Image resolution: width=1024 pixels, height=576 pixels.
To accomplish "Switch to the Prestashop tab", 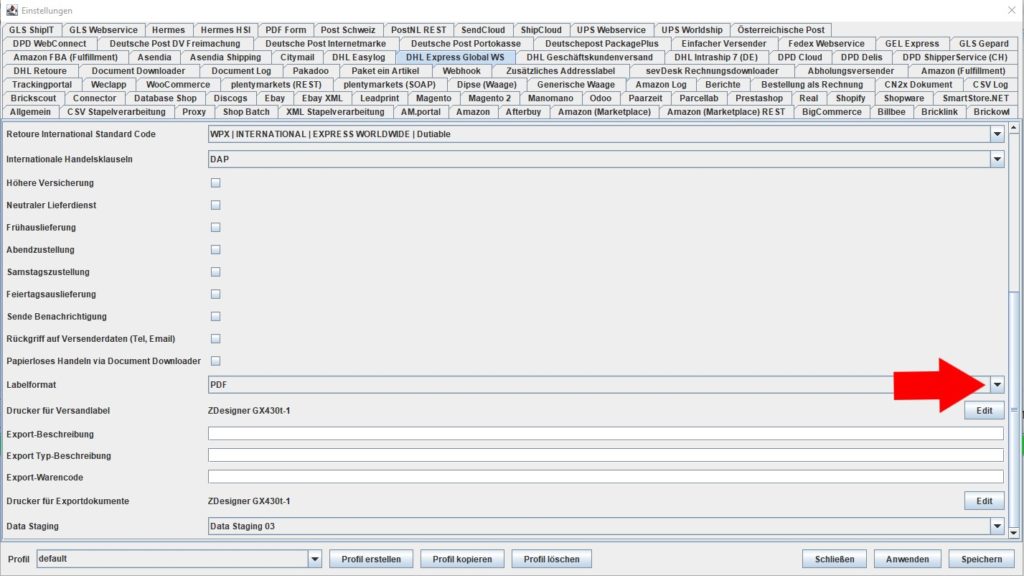I will 759,98.
